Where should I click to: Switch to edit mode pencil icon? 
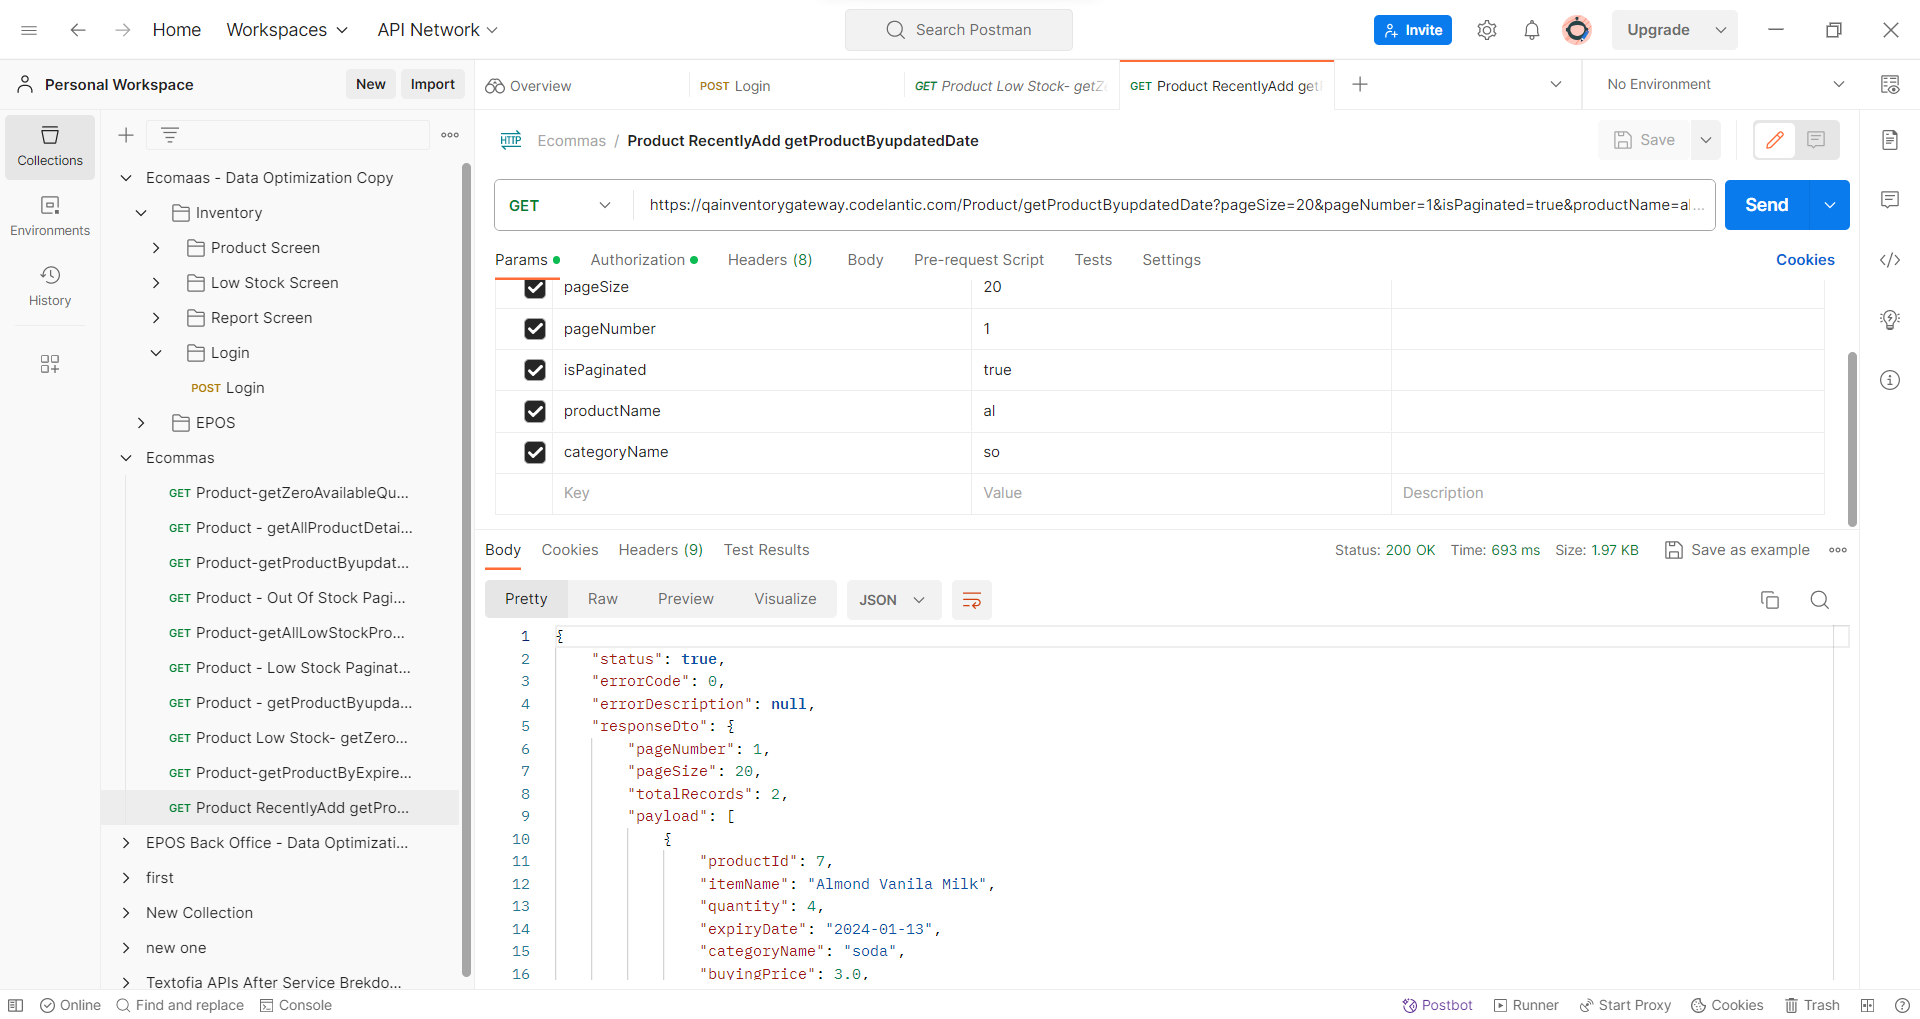(x=1775, y=140)
